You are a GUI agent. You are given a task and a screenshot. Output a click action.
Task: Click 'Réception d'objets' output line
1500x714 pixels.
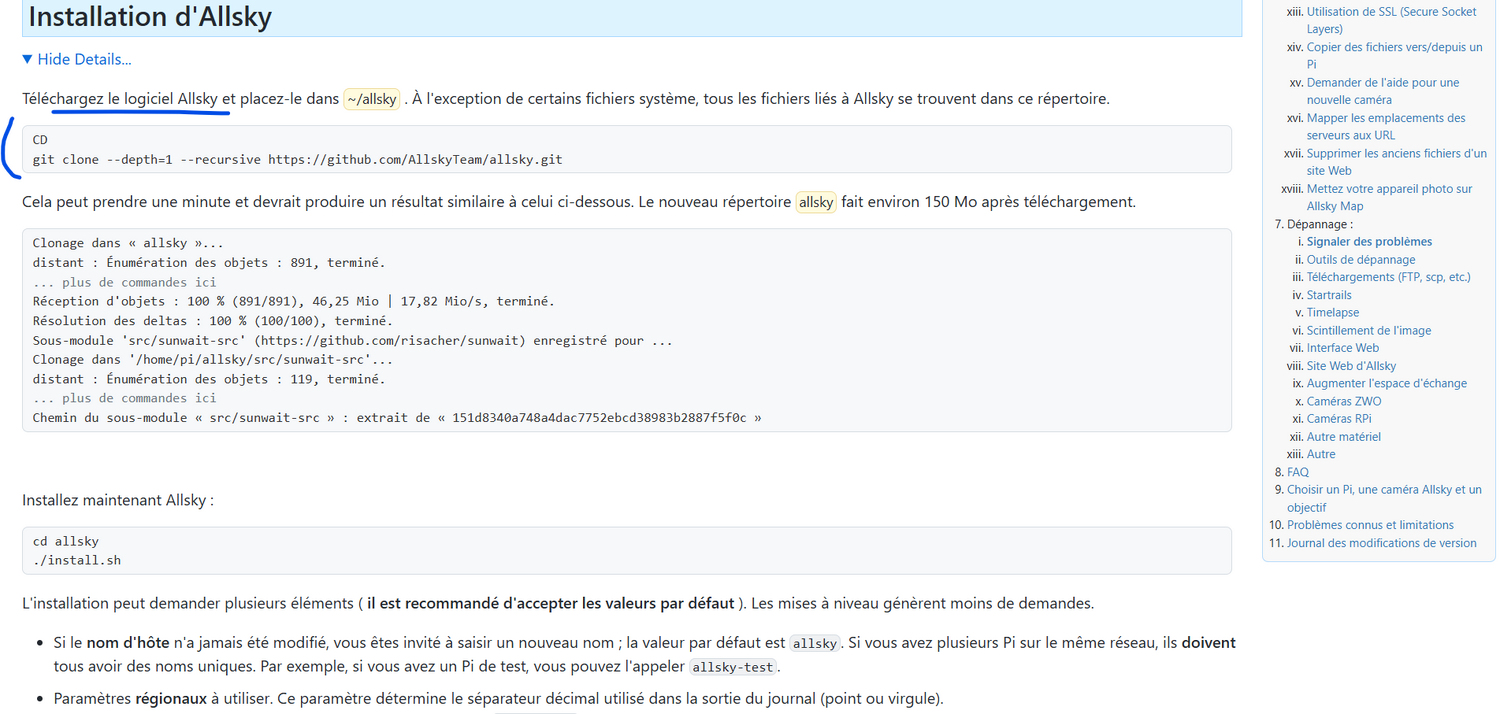click(x=293, y=301)
